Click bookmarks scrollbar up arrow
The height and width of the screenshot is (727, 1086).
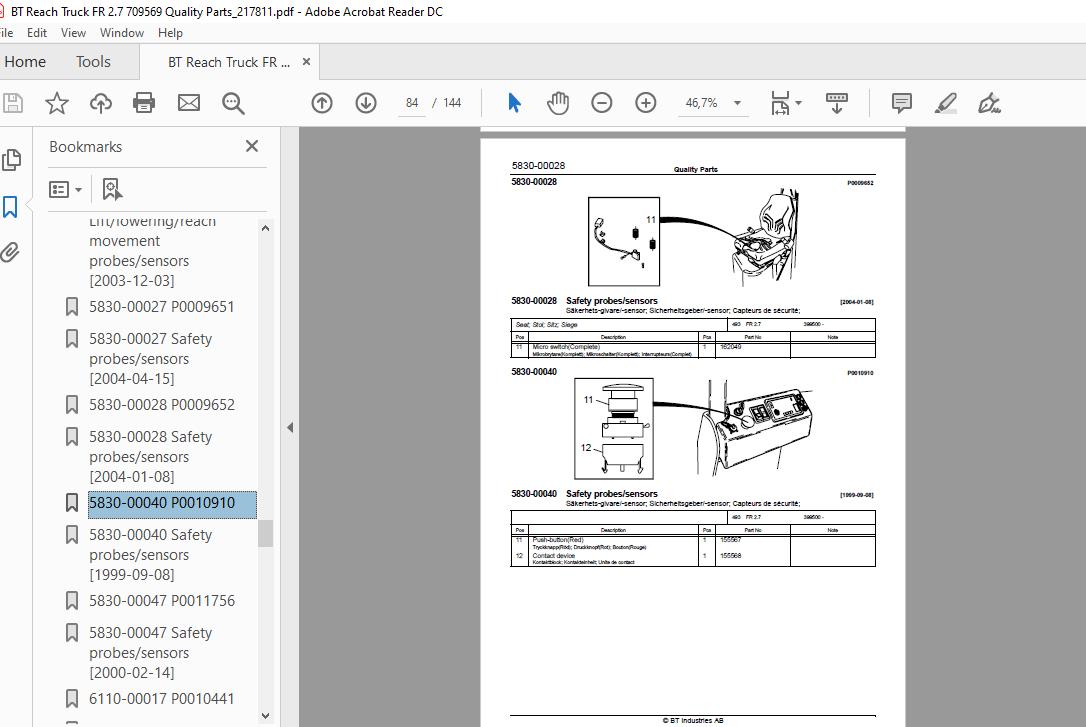(x=265, y=228)
